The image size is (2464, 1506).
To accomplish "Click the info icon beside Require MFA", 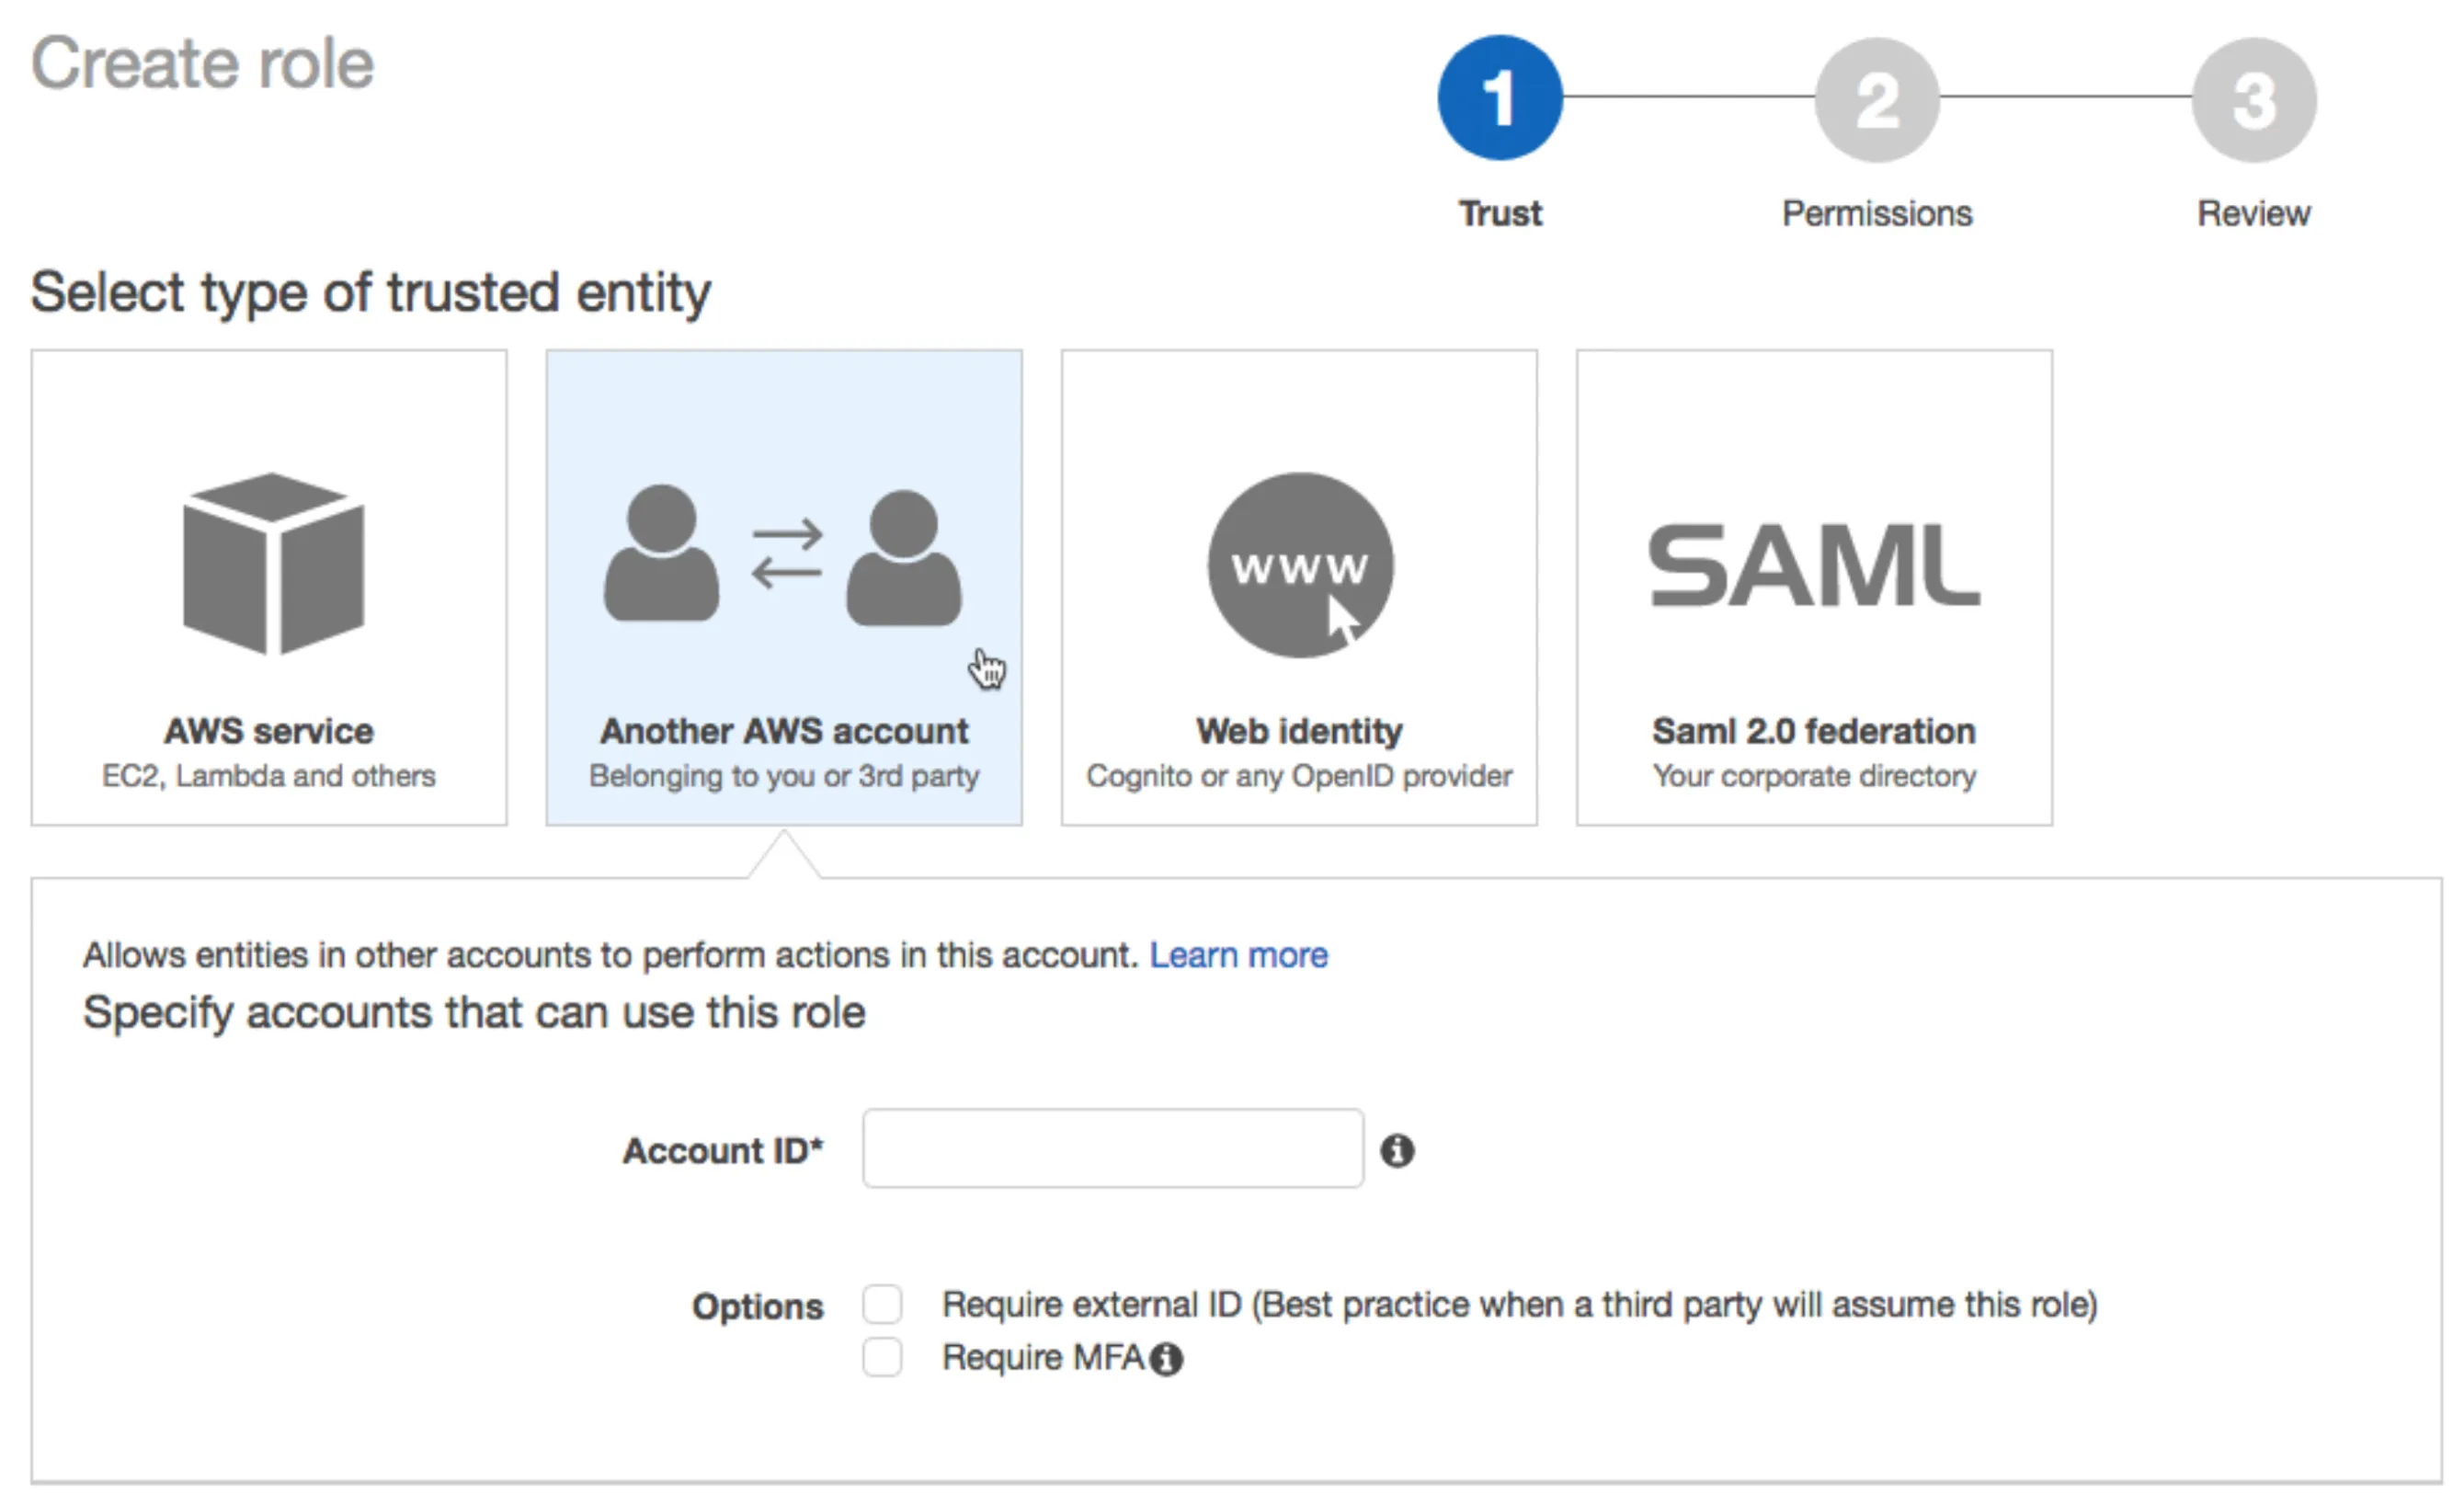I will (x=1166, y=1359).
